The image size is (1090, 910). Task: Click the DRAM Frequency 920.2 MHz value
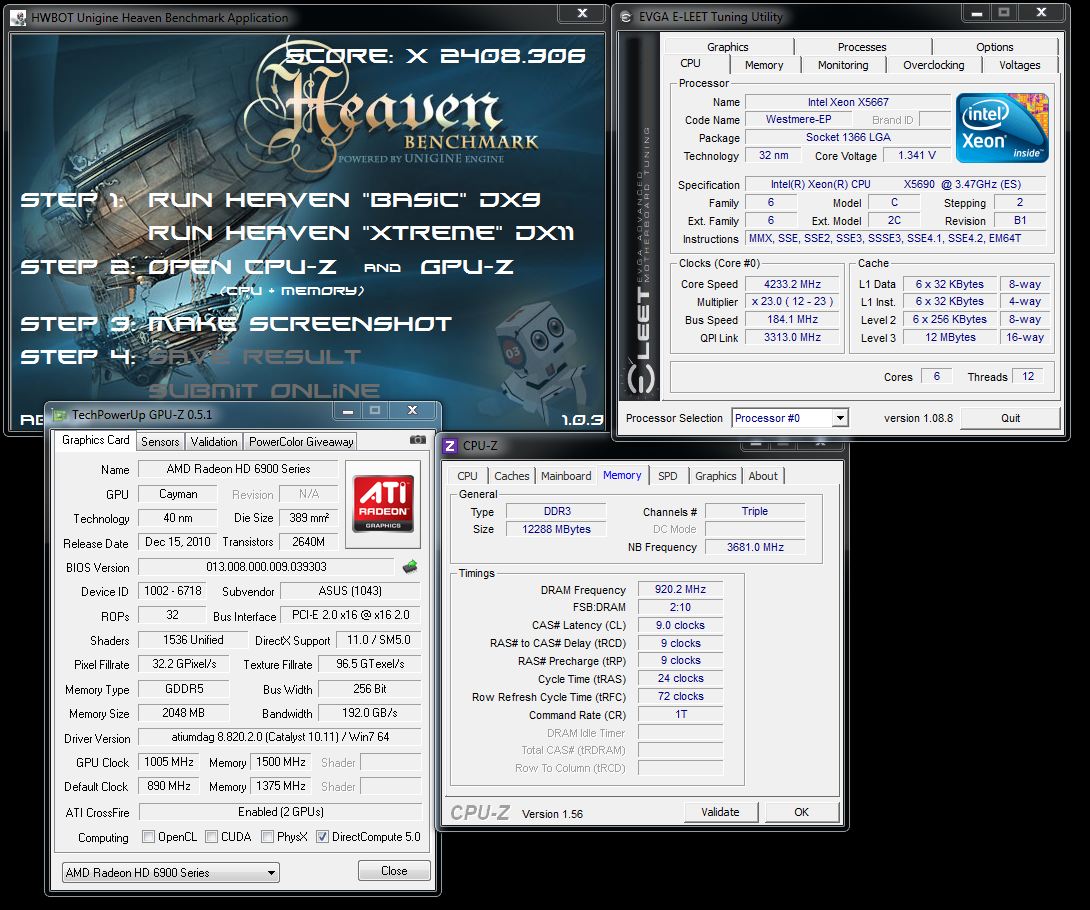pos(680,590)
